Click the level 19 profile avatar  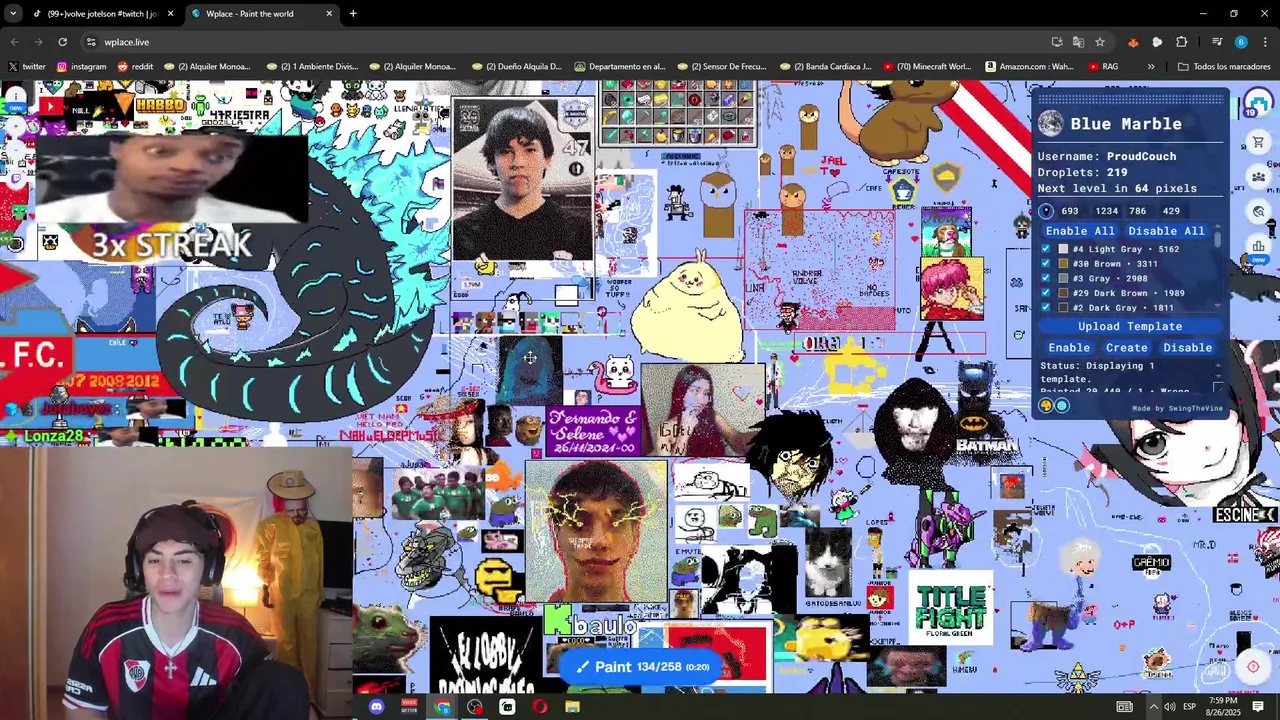click(1257, 103)
